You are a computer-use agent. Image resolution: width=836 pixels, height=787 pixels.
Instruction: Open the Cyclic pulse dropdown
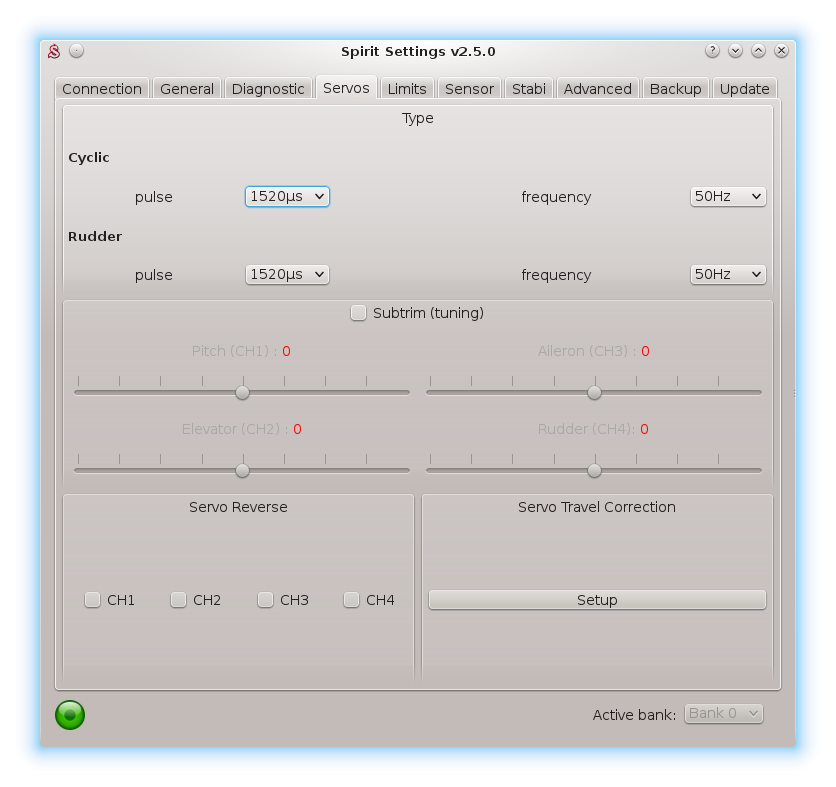[287, 197]
